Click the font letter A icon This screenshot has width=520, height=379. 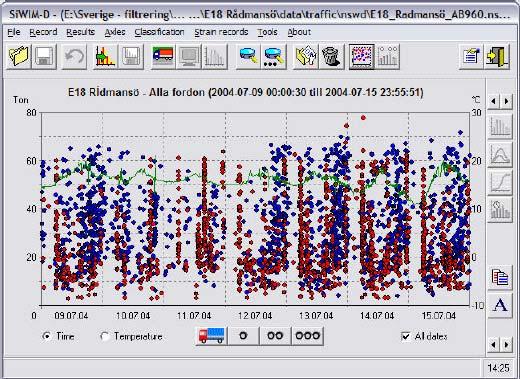click(x=500, y=305)
